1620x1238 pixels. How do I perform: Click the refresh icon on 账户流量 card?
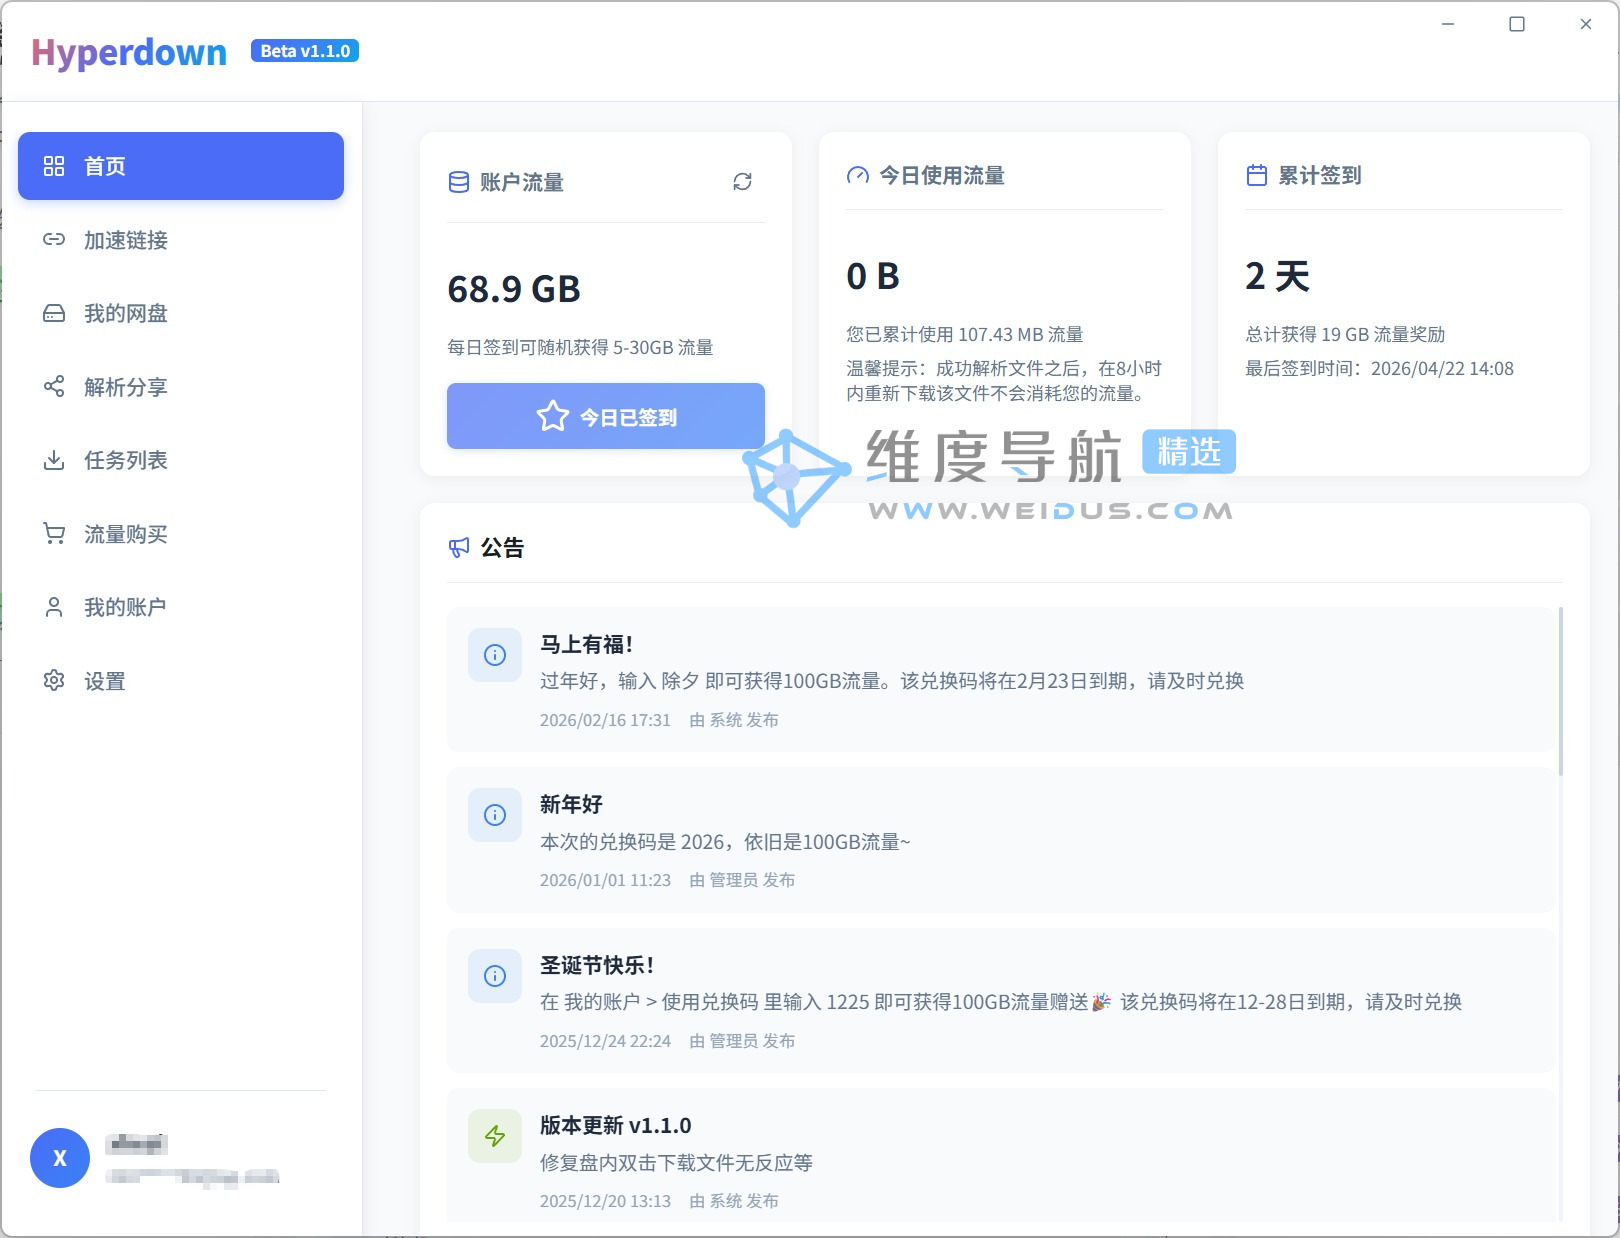pyautogui.click(x=741, y=182)
